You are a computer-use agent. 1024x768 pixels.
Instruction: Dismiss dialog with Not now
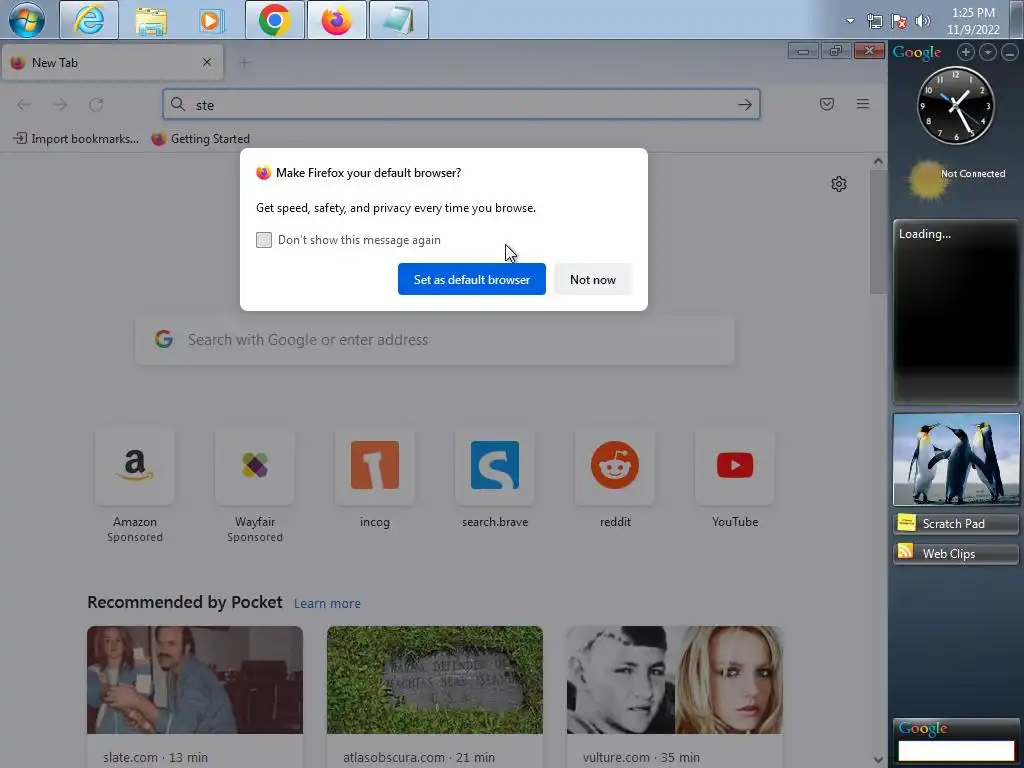pyautogui.click(x=593, y=280)
